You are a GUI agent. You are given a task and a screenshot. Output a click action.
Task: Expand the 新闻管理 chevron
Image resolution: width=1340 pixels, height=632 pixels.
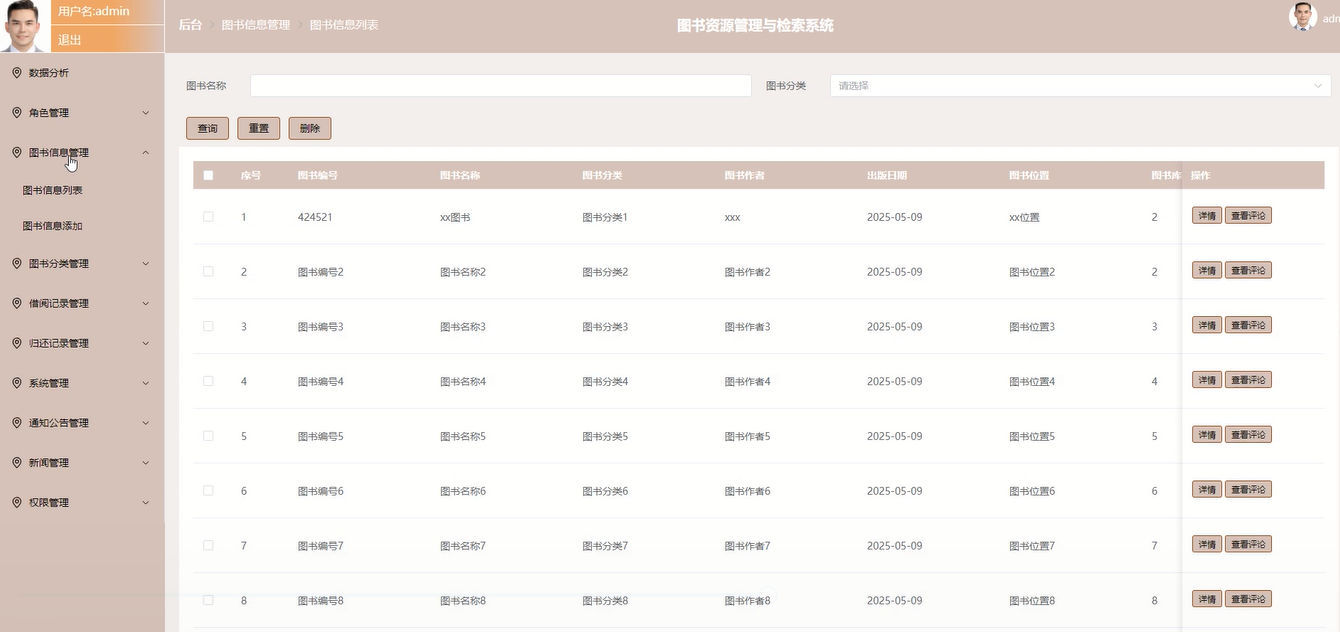[146, 463]
